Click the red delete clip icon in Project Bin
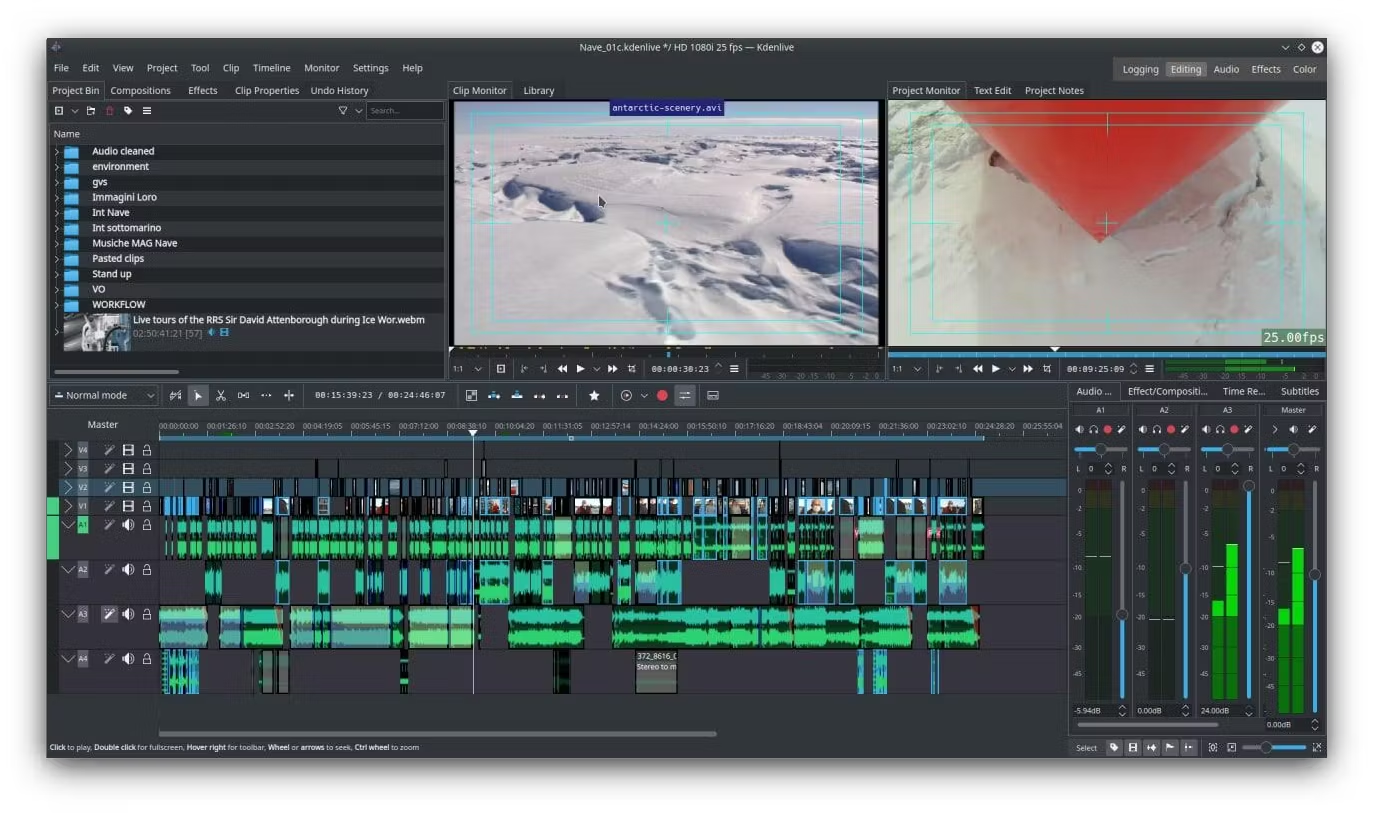The image size is (1373, 813). (110, 111)
